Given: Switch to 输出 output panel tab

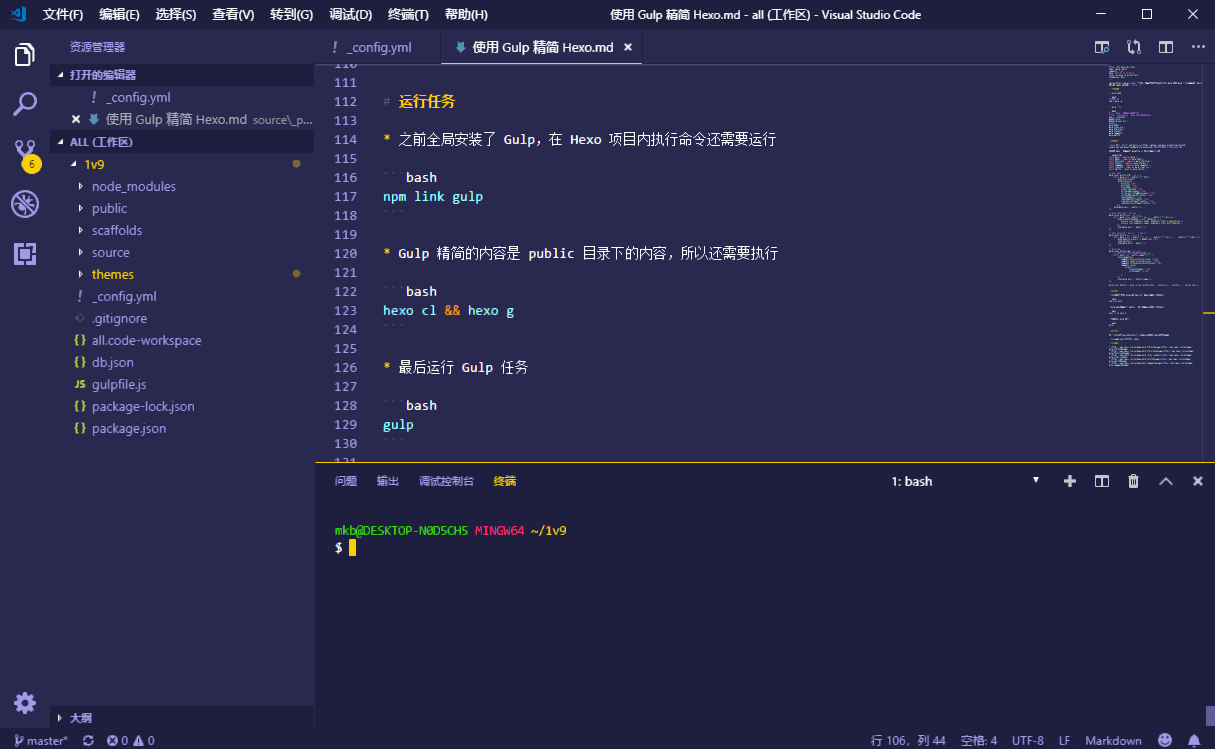Looking at the screenshot, I should (x=388, y=481).
